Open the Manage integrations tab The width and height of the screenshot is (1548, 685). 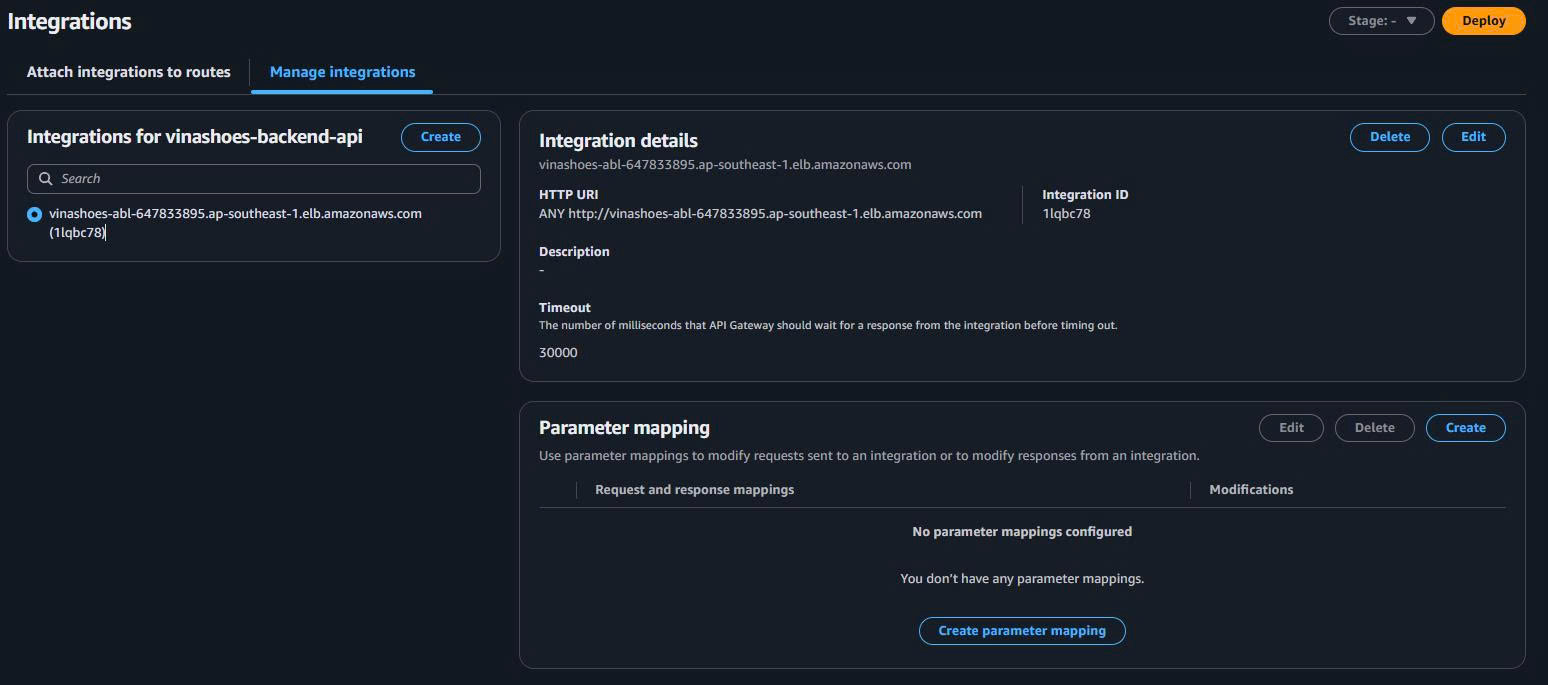tap(342, 71)
